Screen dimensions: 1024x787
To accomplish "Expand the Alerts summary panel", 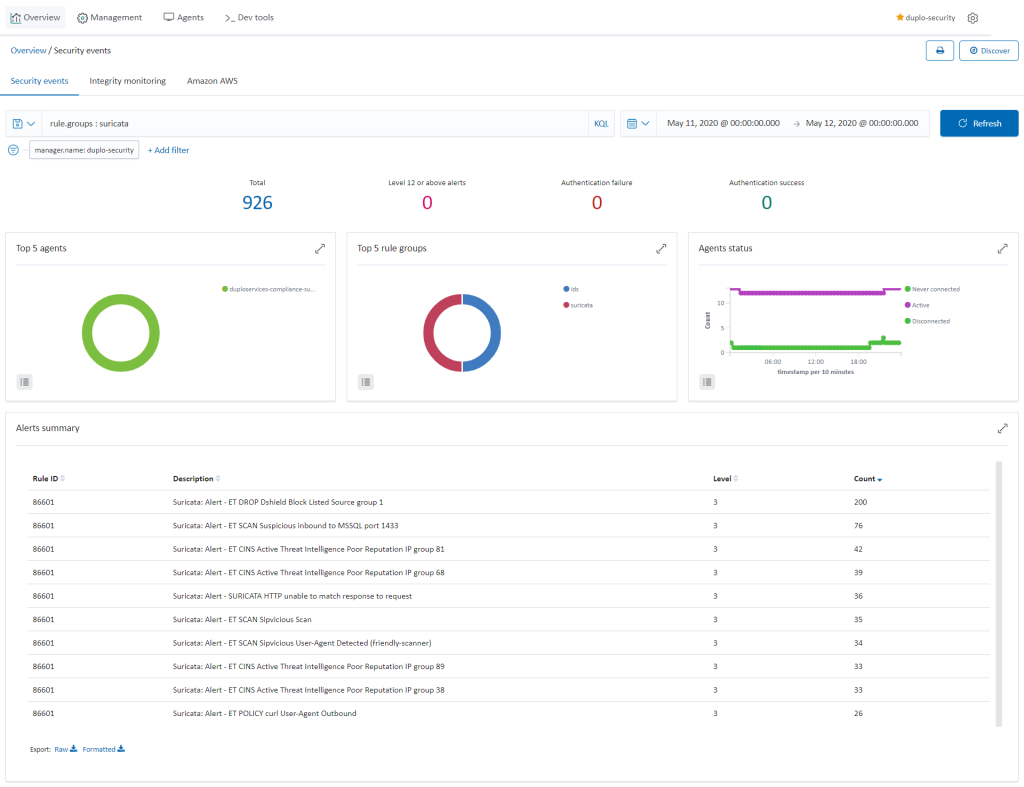I will 1002,428.
